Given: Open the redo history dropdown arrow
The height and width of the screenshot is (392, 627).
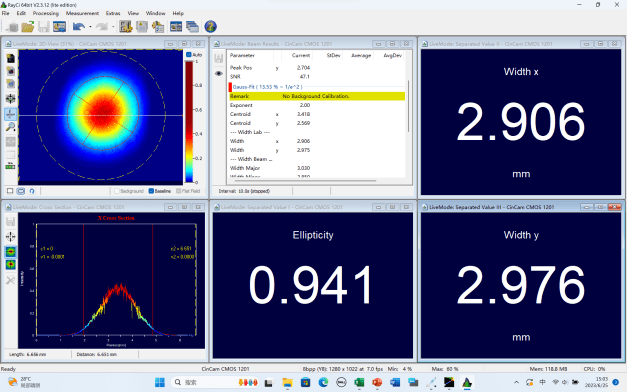Looking at the screenshot, I should tap(113, 27).
